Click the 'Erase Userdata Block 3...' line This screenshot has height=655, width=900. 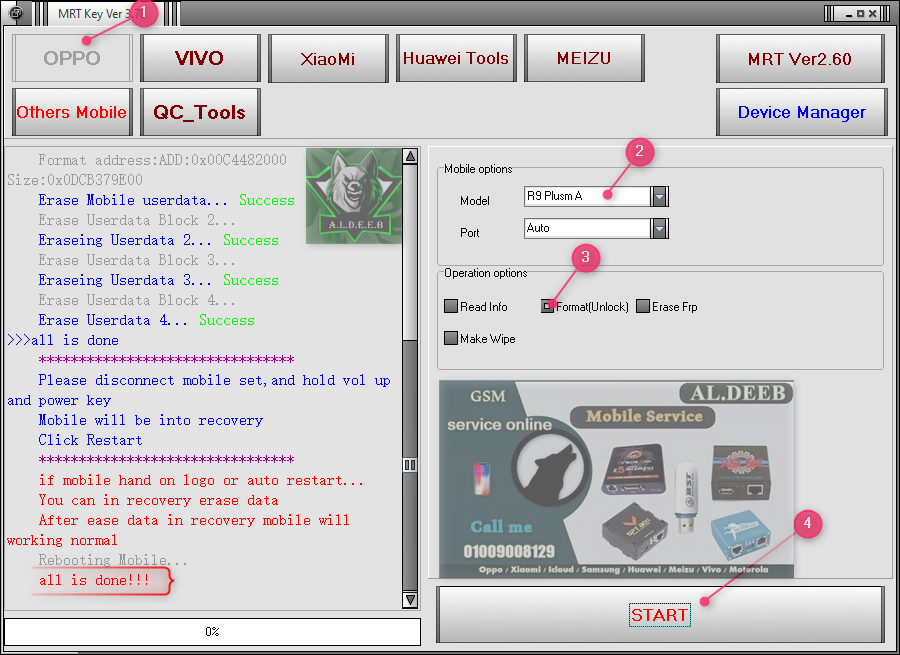tap(137, 261)
